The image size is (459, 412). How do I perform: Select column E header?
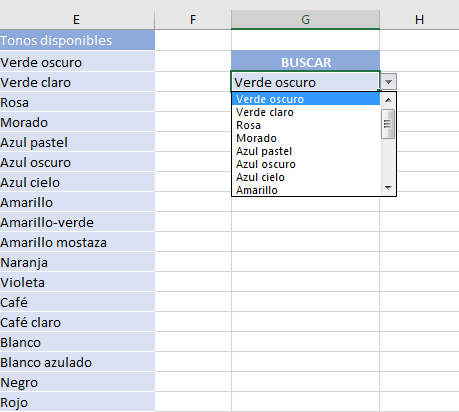[77, 20]
